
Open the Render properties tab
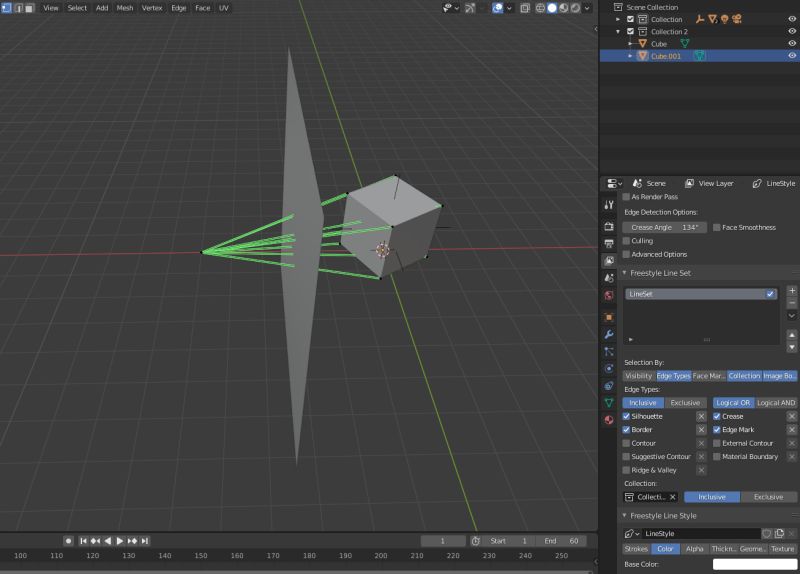pyautogui.click(x=609, y=226)
